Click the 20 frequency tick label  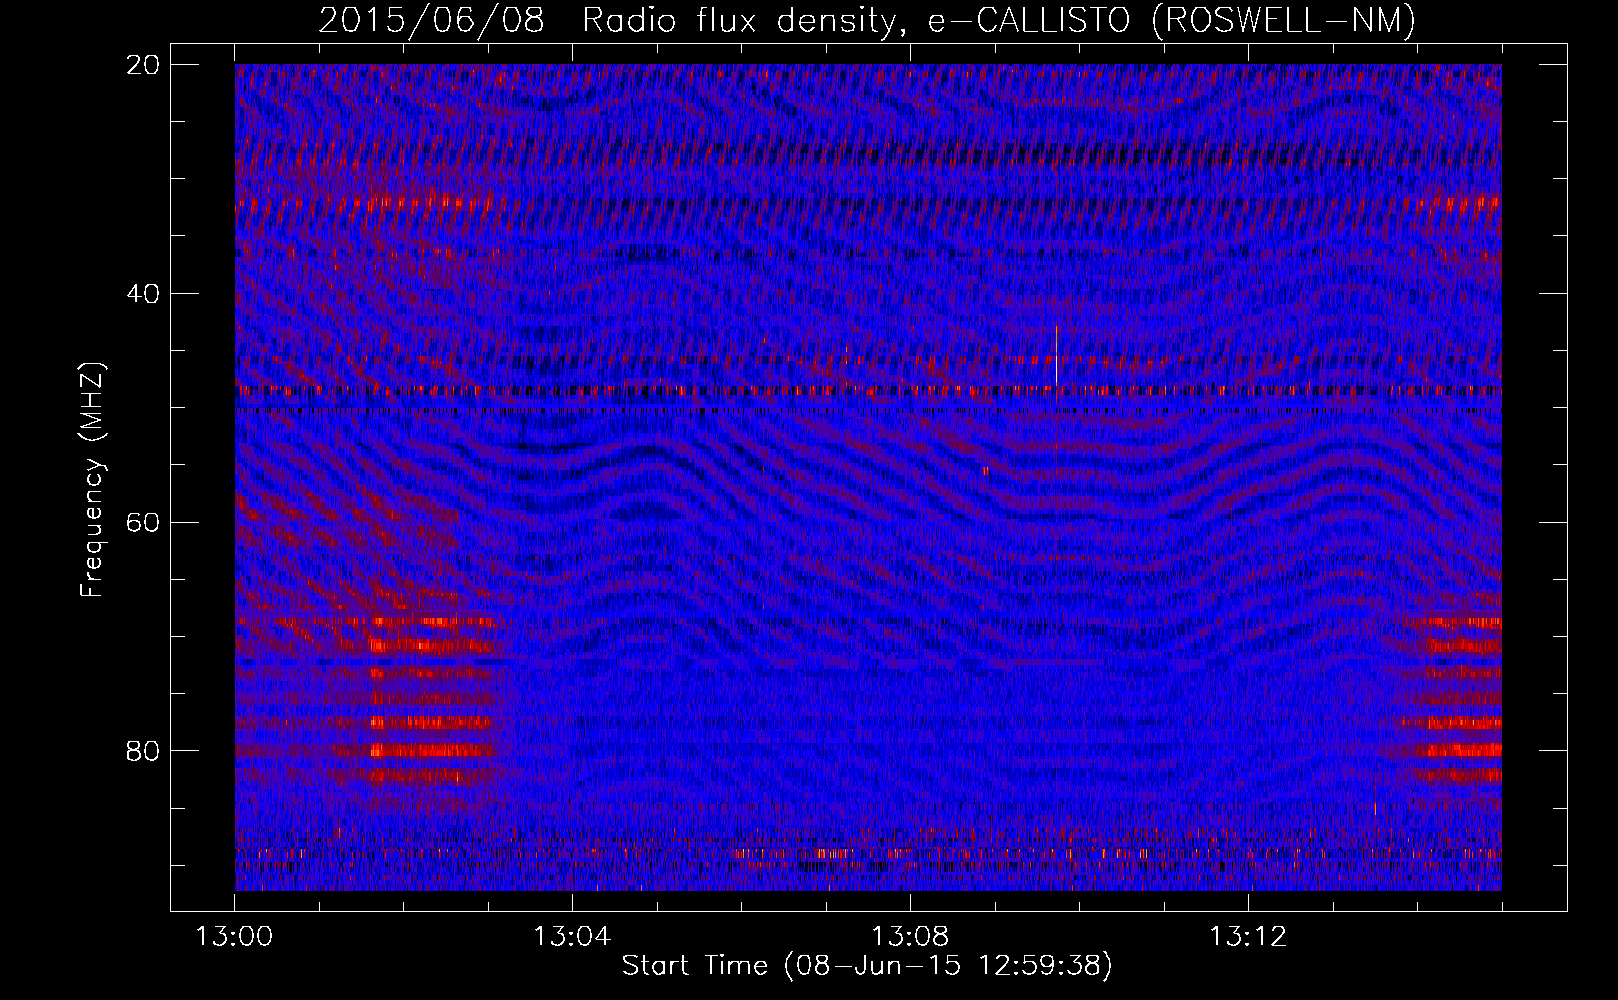tap(143, 65)
